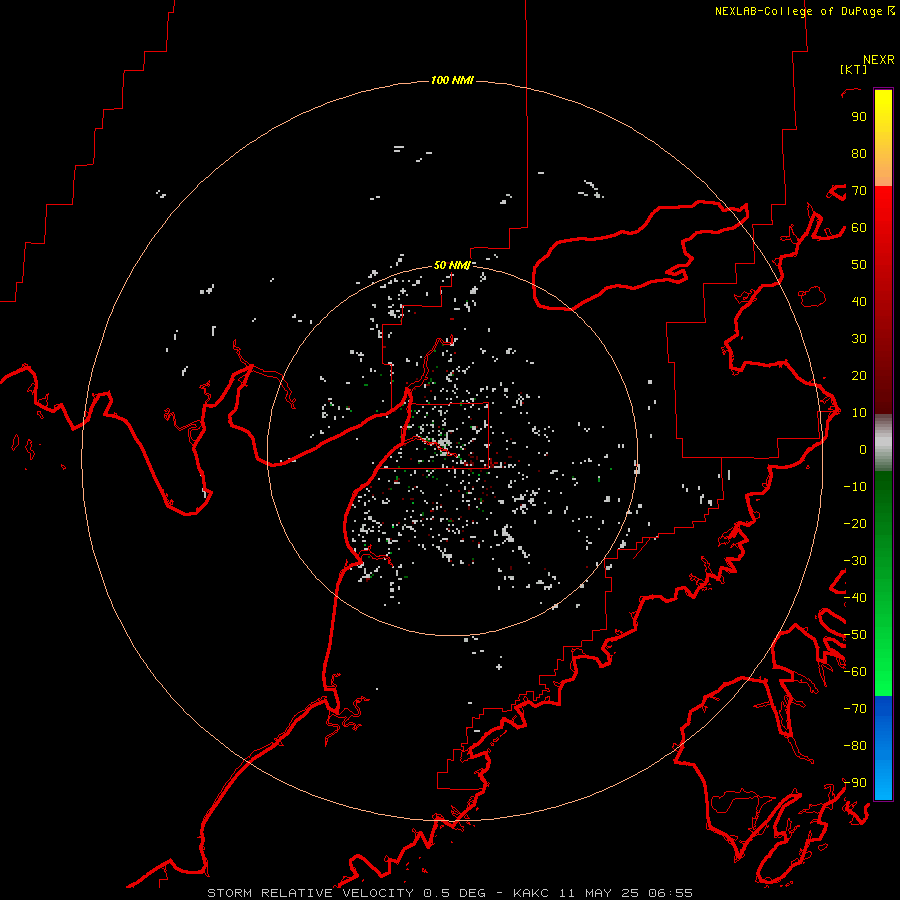Image resolution: width=900 pixels, height=900 pixels.
Task: Click the -40 value on velocity scale
Action: (x=855, y=598)
